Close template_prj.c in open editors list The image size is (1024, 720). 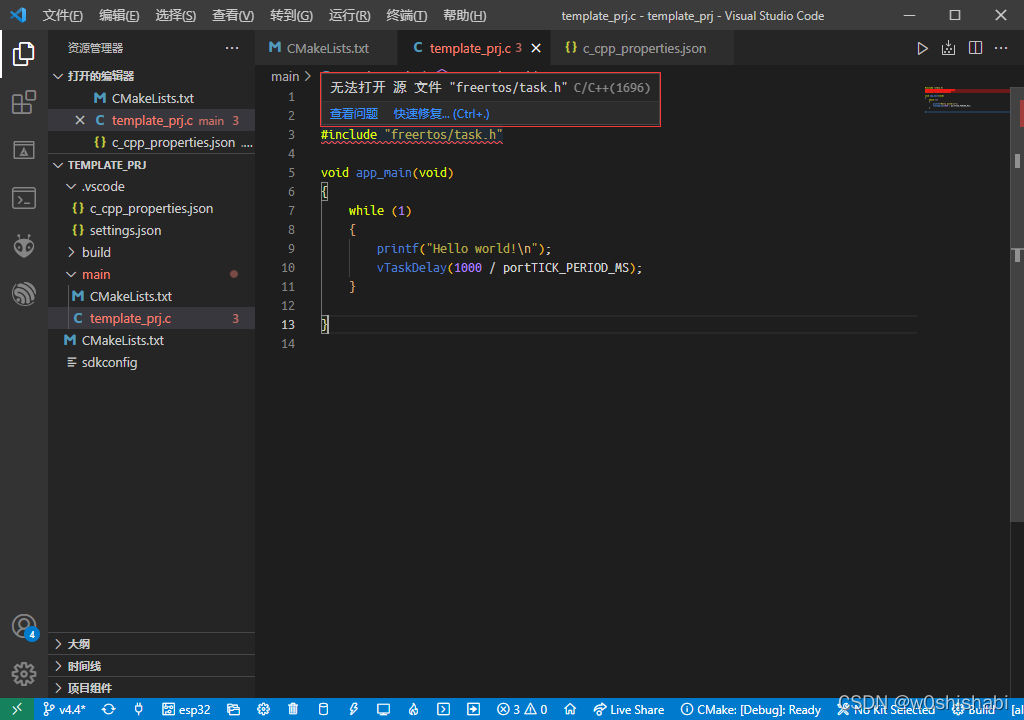[80, 120]
